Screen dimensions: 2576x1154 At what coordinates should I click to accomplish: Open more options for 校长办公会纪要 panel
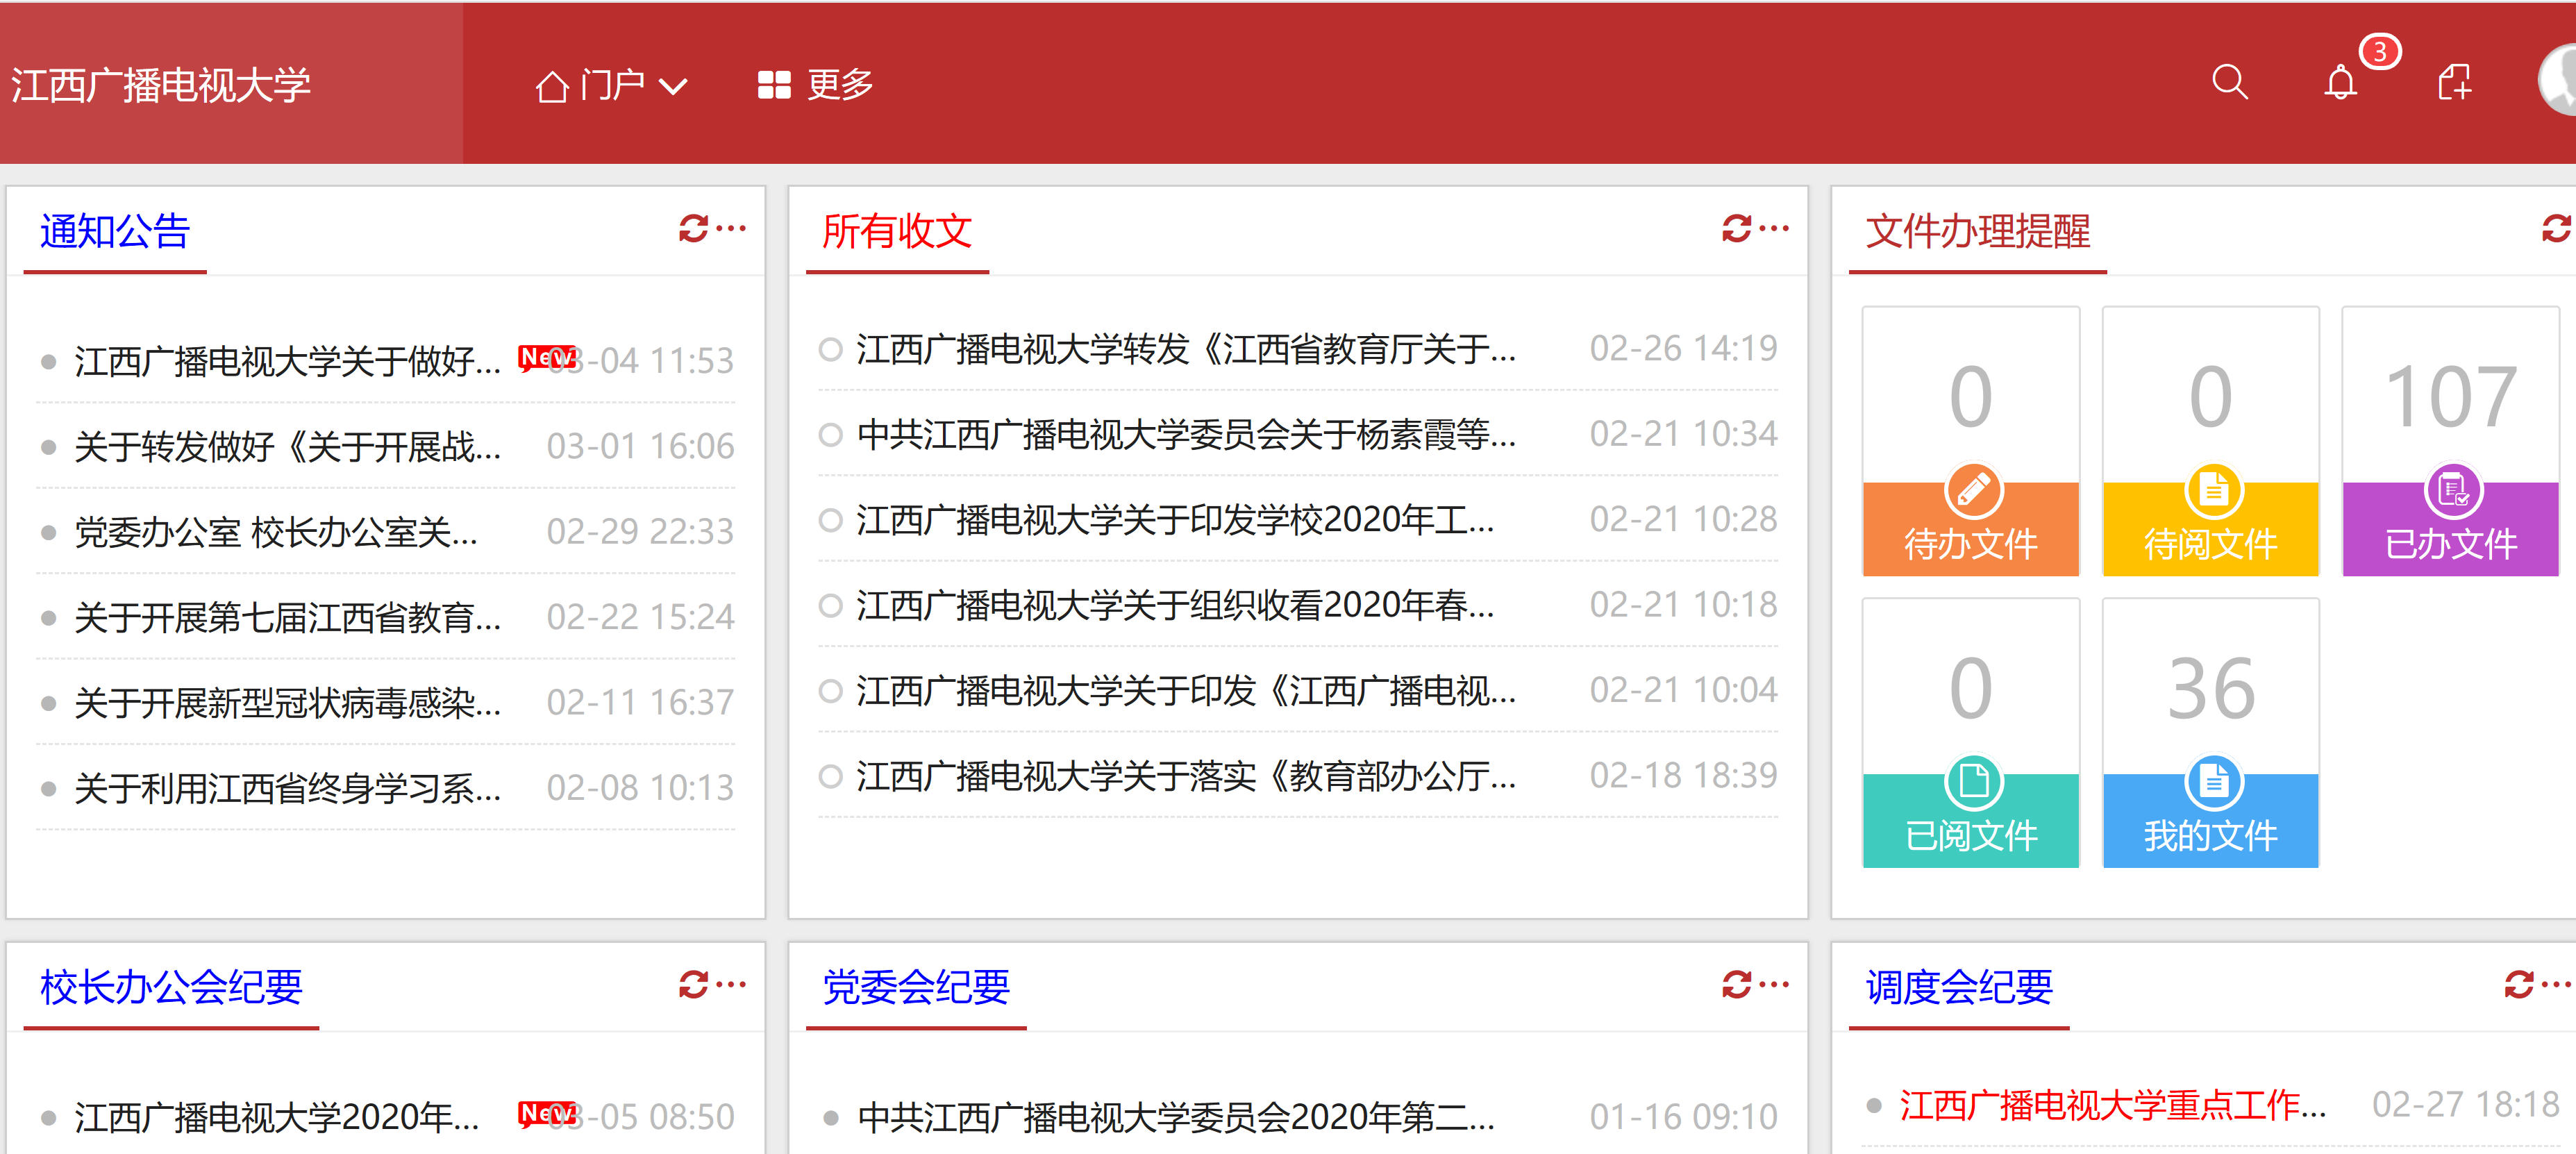[x=732, y=985]
